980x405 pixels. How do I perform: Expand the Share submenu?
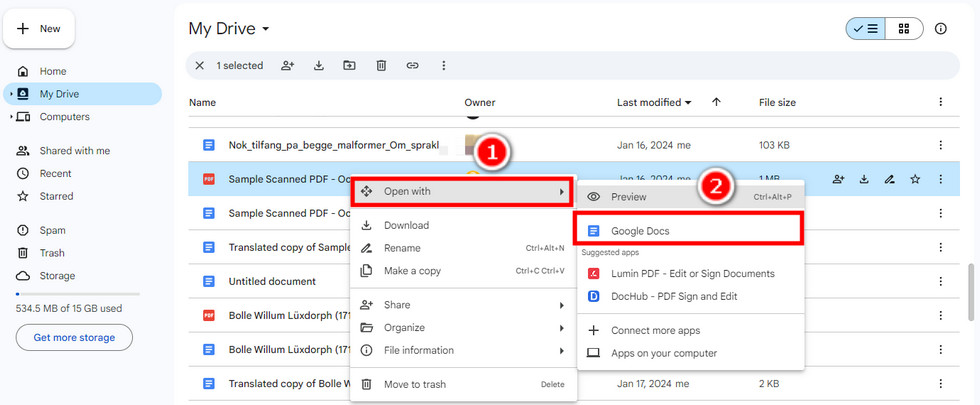point(463,305)
